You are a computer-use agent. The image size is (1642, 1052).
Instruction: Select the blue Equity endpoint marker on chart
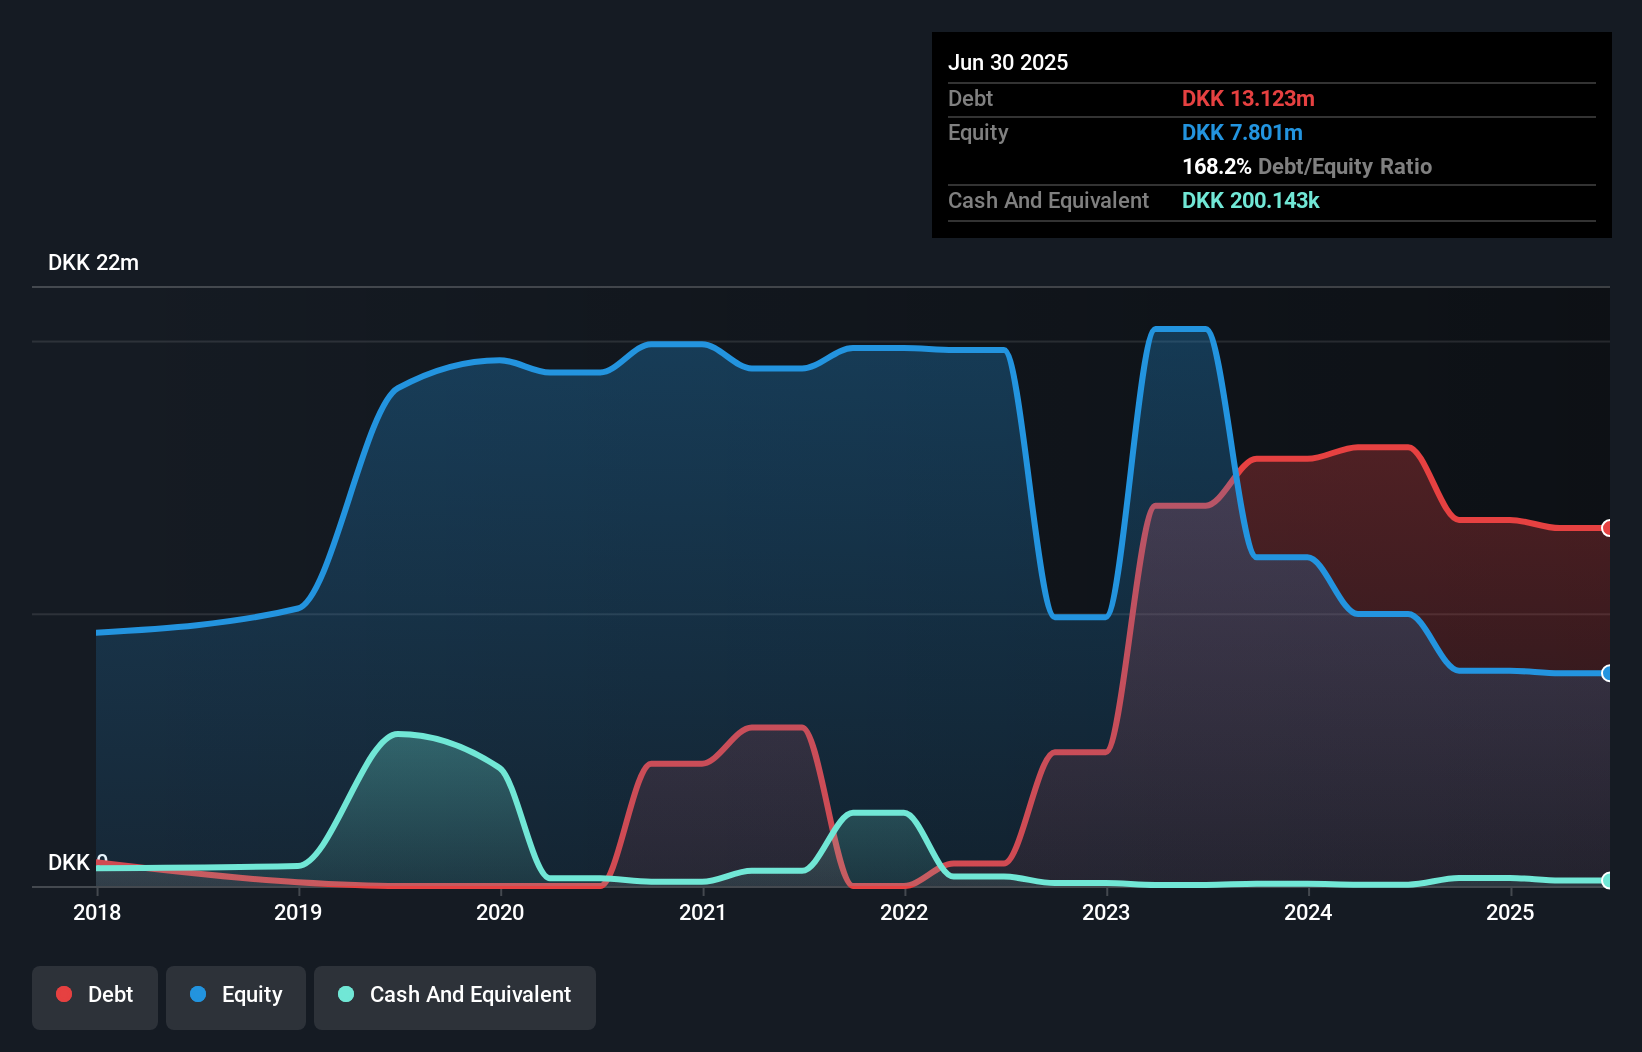click(1608, 674)
